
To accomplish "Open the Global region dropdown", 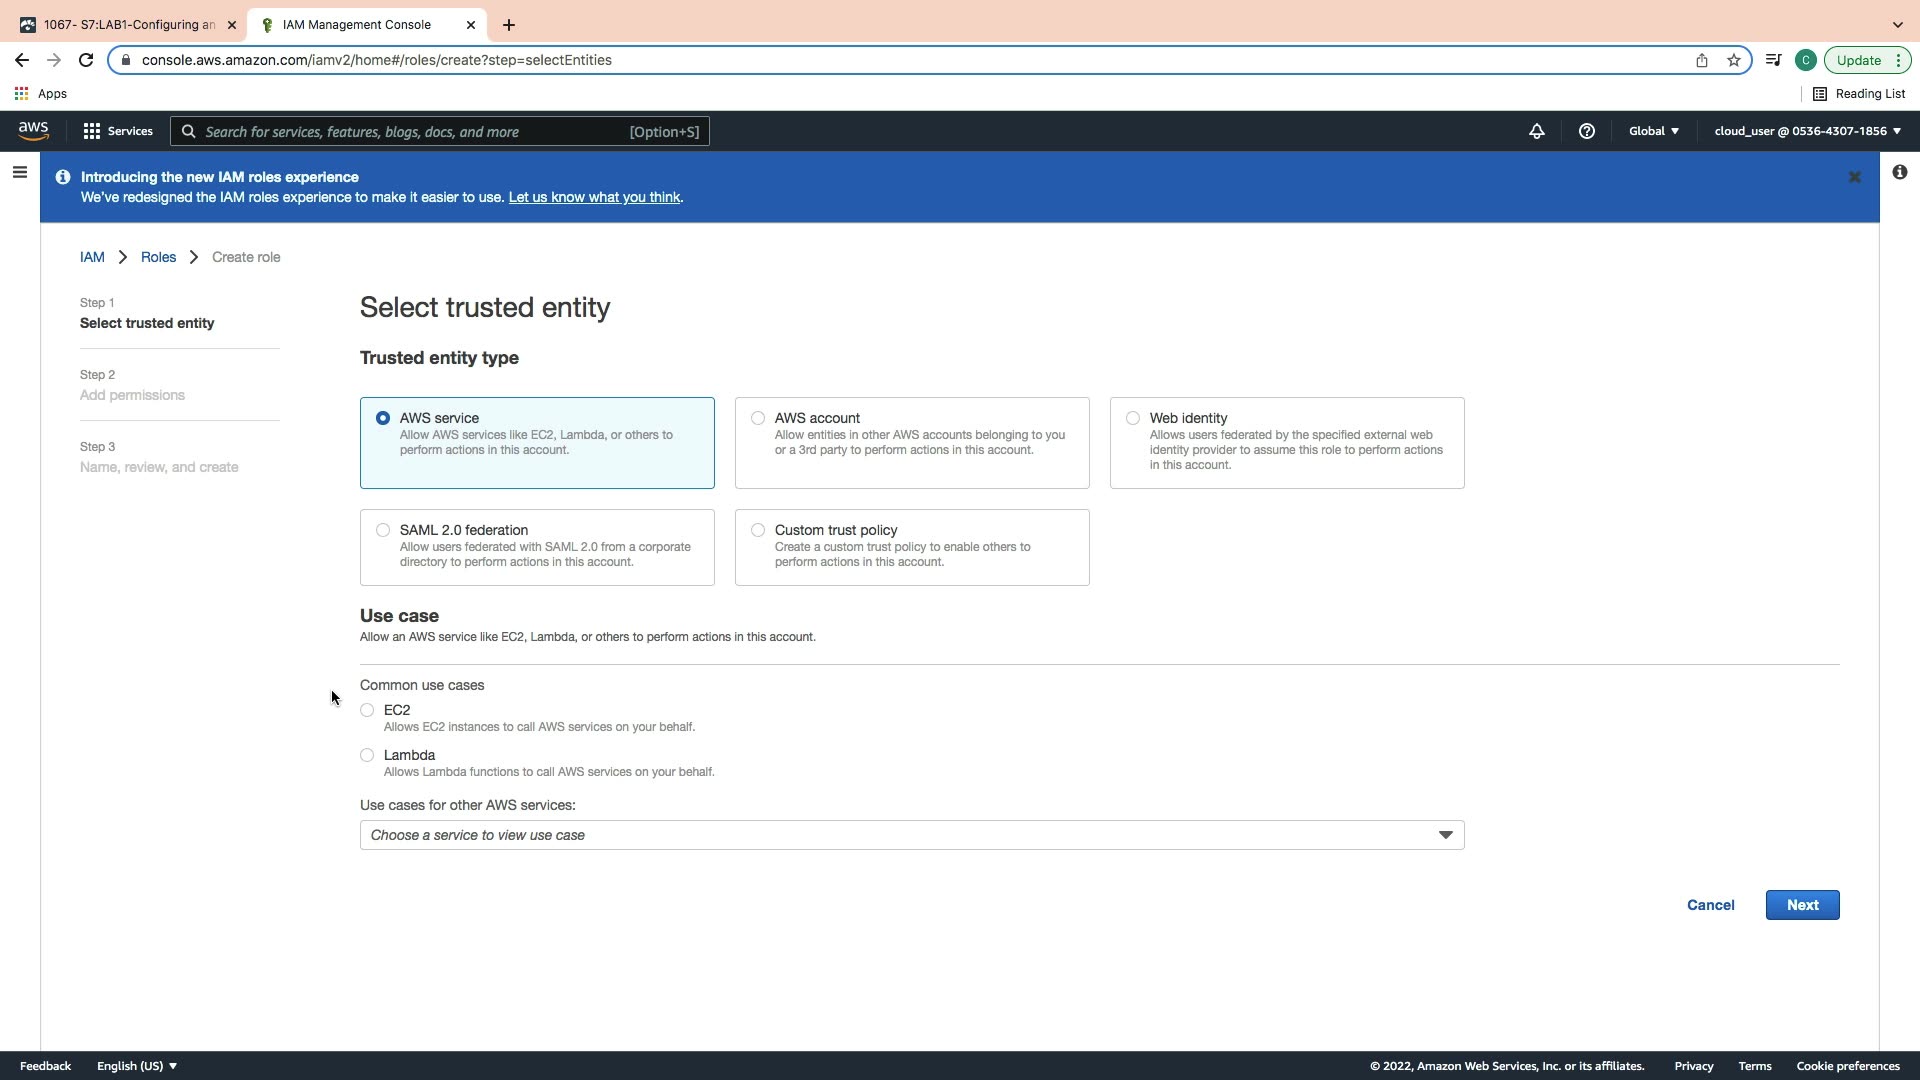I will [1653, 131].
